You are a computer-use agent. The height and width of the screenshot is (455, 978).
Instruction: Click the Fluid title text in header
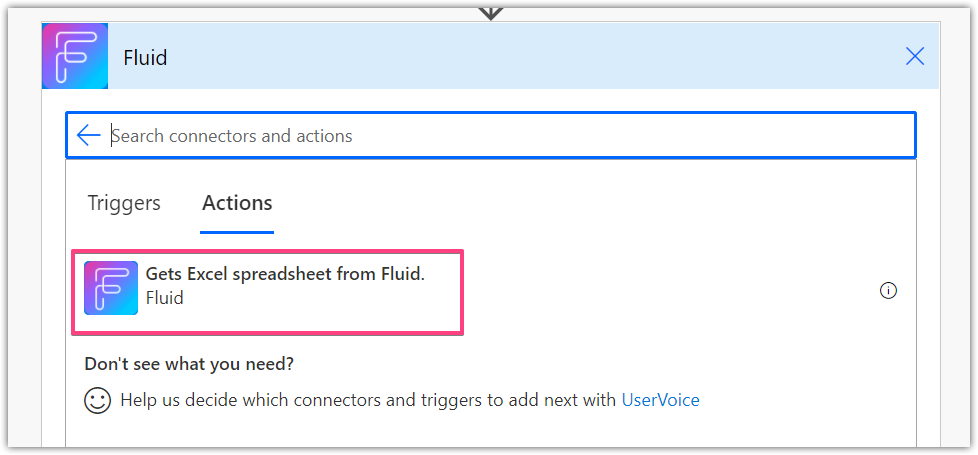[x=145, y=58]
